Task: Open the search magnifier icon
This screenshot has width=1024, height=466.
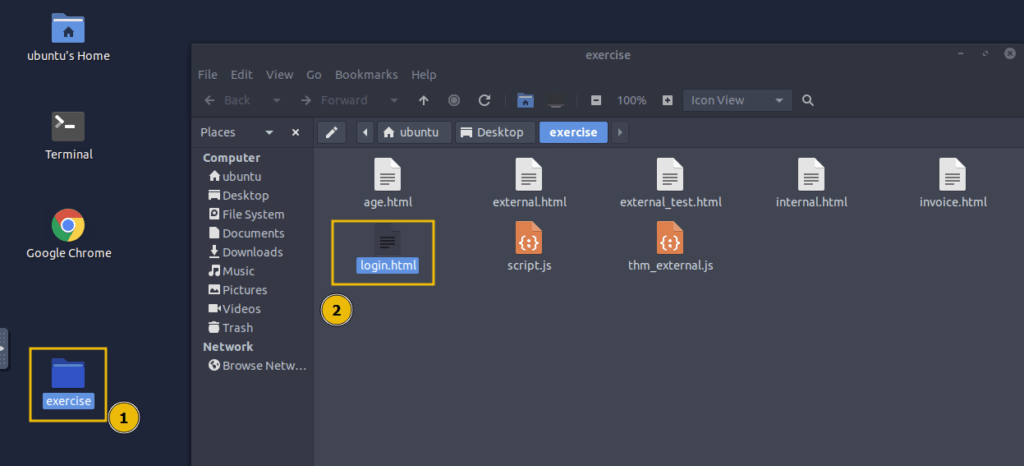Action: pos(808,101)
